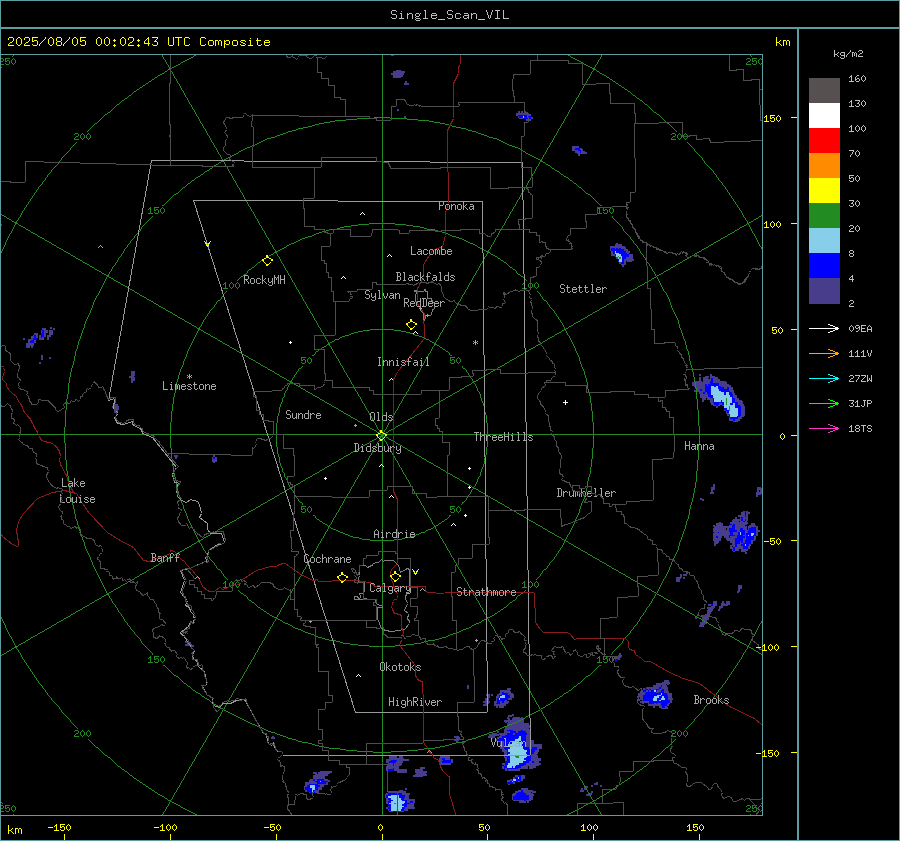Click the RockyMH label
This screenshot has width=900, height=841.
click(x=264, y=280)
